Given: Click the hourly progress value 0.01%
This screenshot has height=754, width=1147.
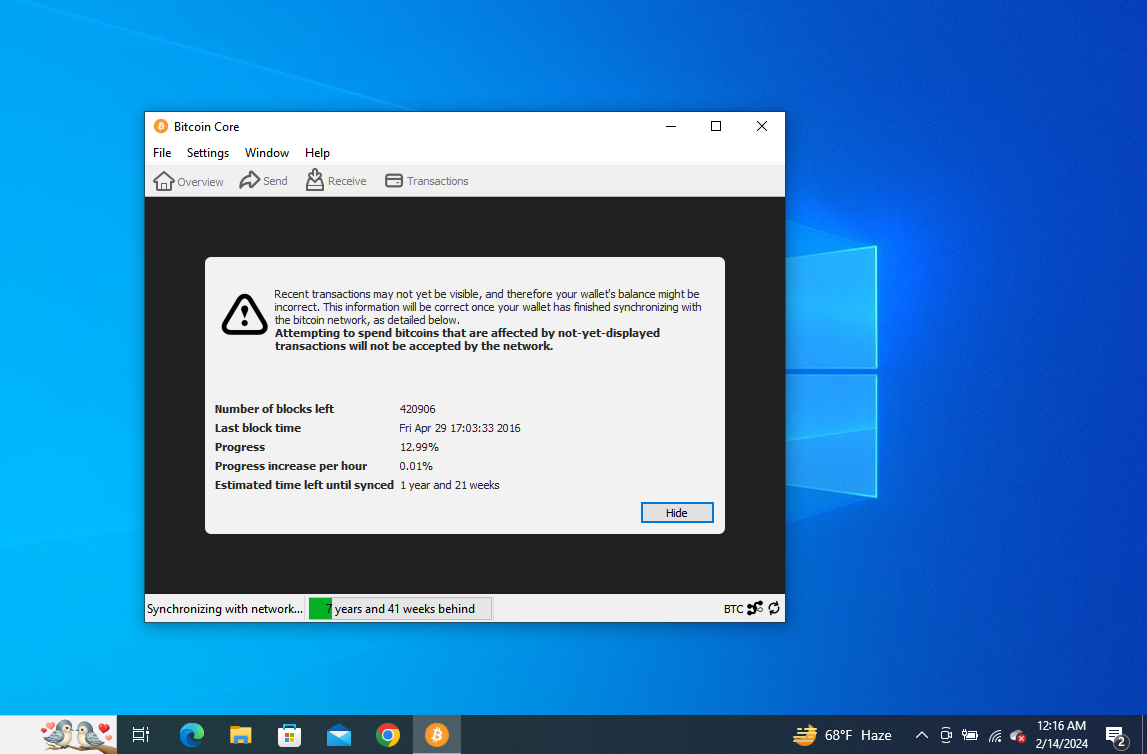Looking at the screenshot, I should point(416,466).
